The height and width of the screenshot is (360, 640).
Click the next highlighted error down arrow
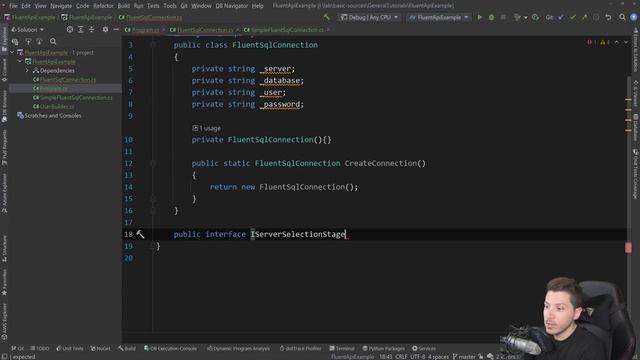pos(626,42)
